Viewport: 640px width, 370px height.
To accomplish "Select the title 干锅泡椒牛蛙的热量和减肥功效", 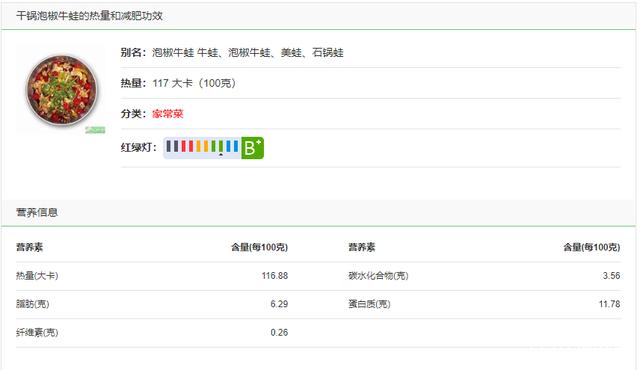I will (90, 16).
